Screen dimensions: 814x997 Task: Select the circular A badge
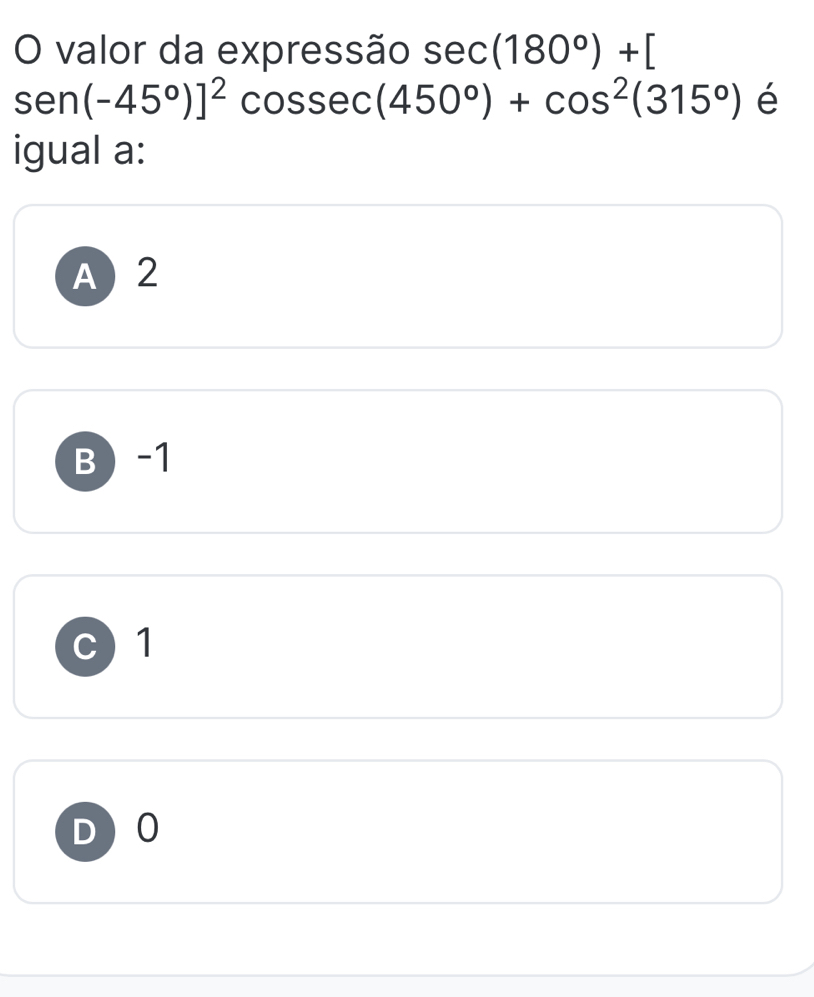pos(85,276)
